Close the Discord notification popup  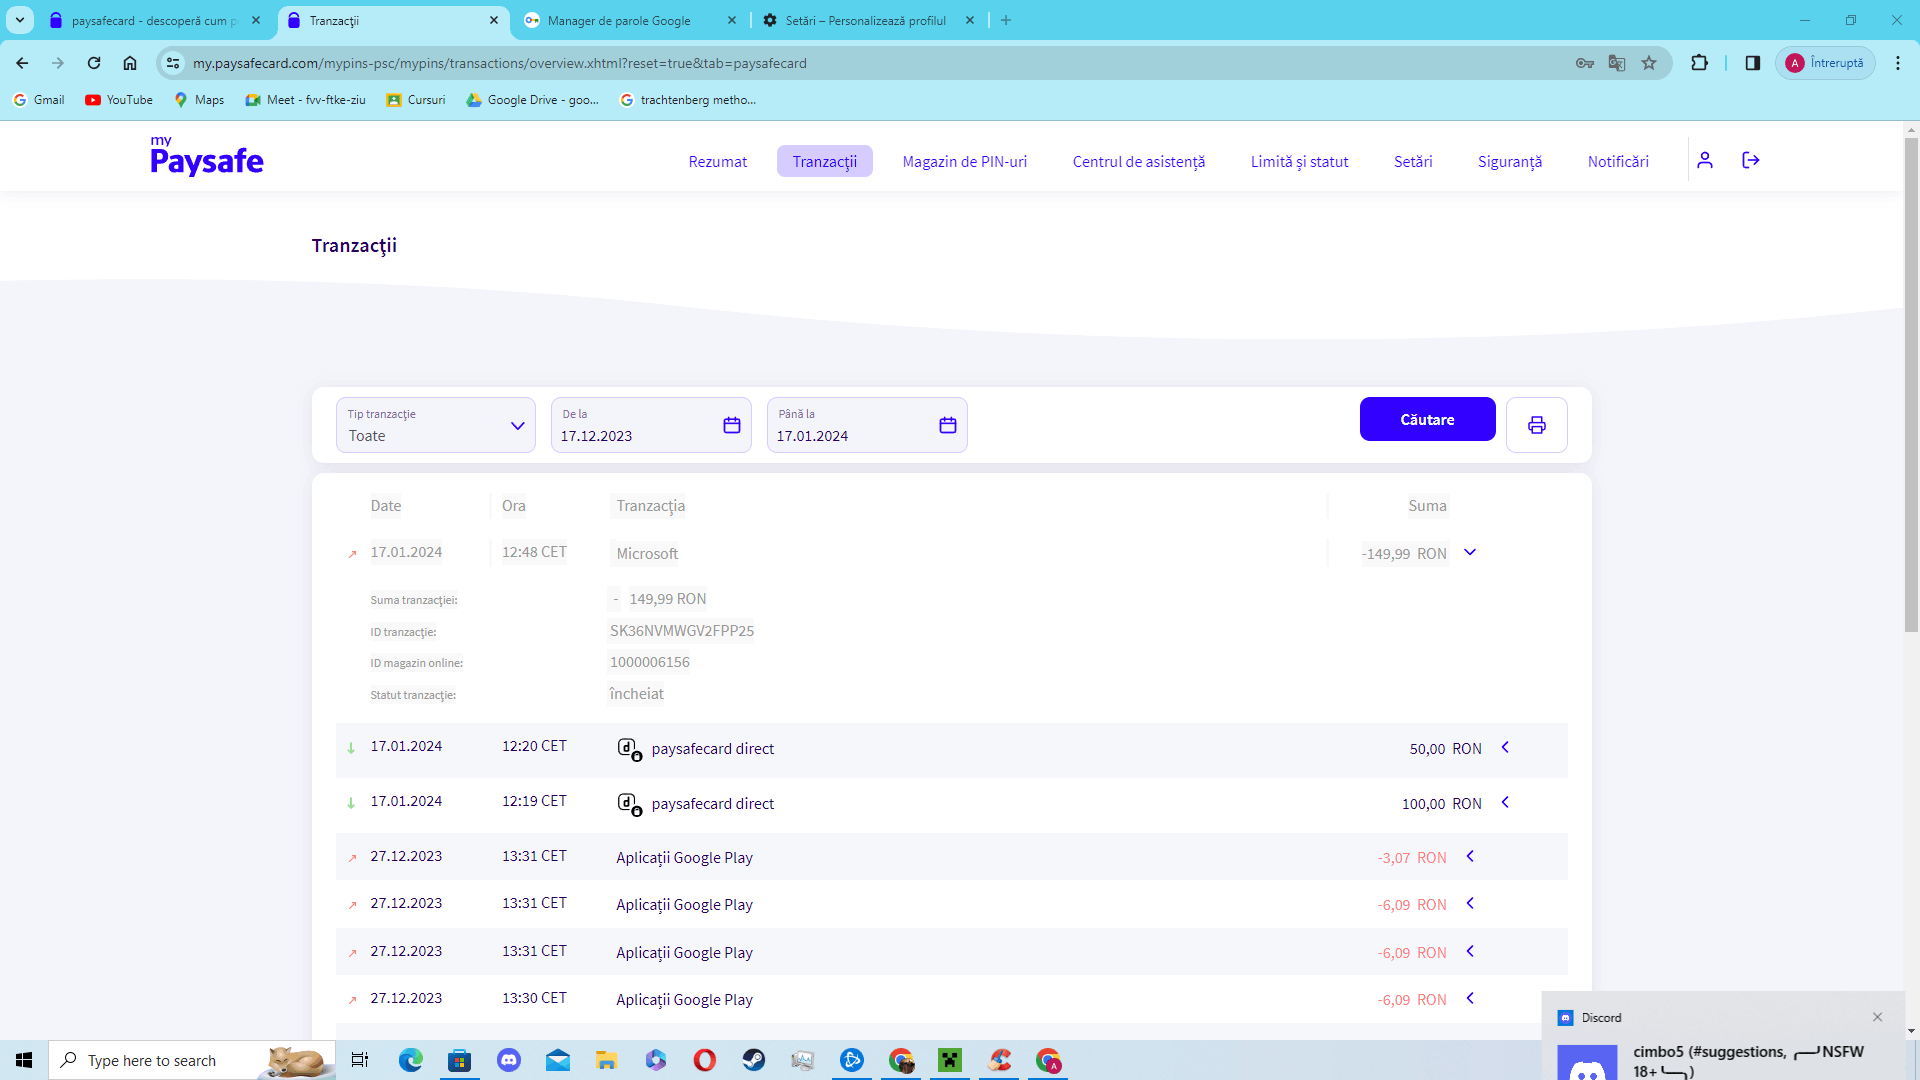(x=1877, y=1017)
